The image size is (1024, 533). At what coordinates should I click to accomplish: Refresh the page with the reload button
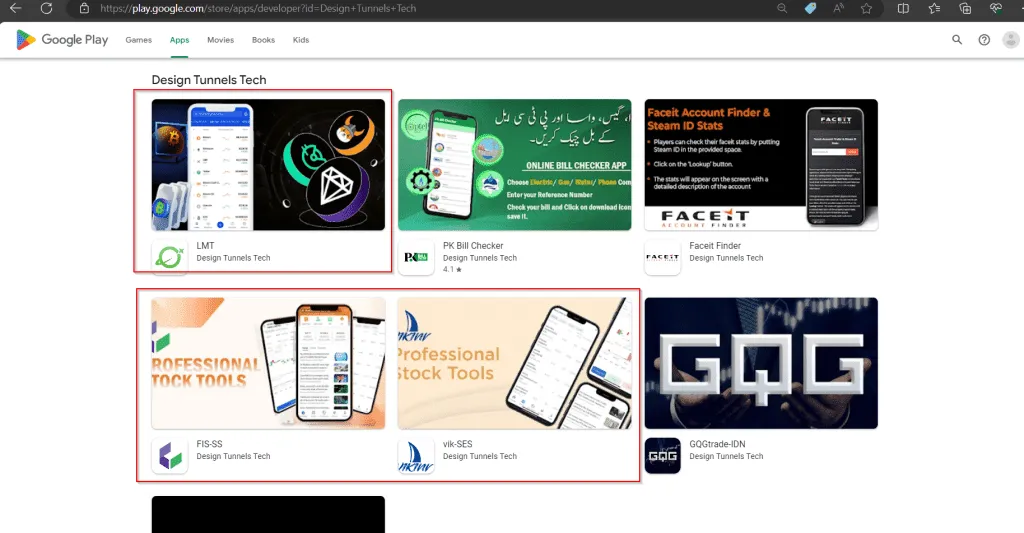46,8
